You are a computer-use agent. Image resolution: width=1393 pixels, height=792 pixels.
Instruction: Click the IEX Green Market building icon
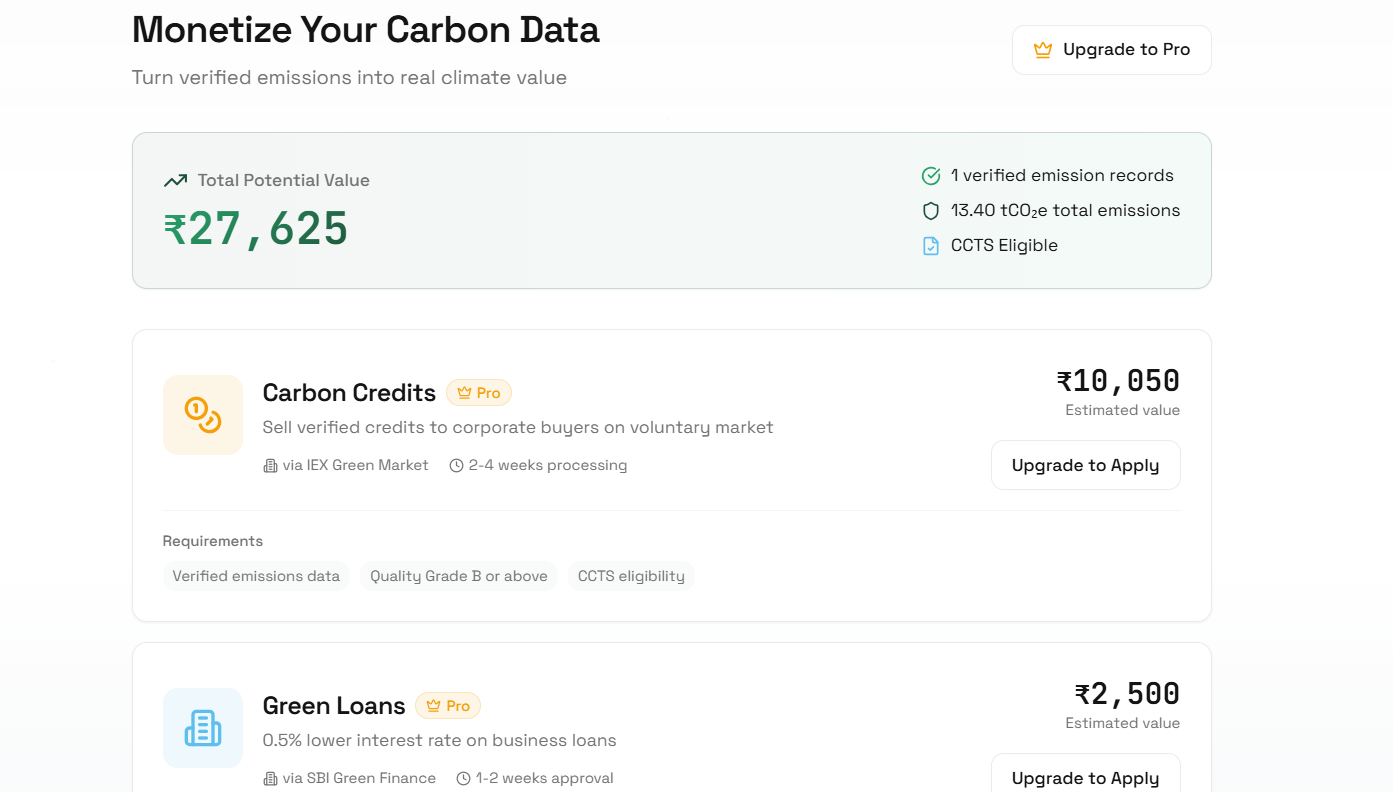click(x=270, y=466)
